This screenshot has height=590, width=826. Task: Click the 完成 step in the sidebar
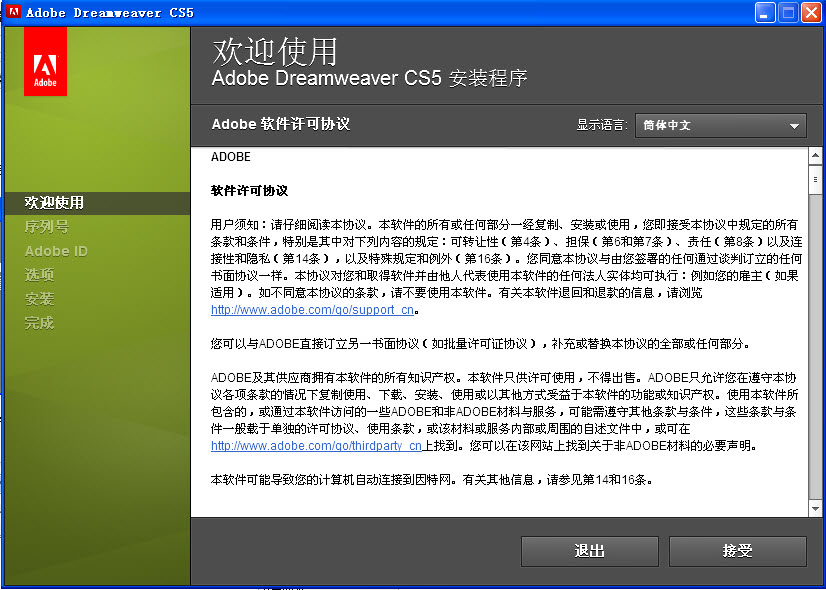click(40, 323)
